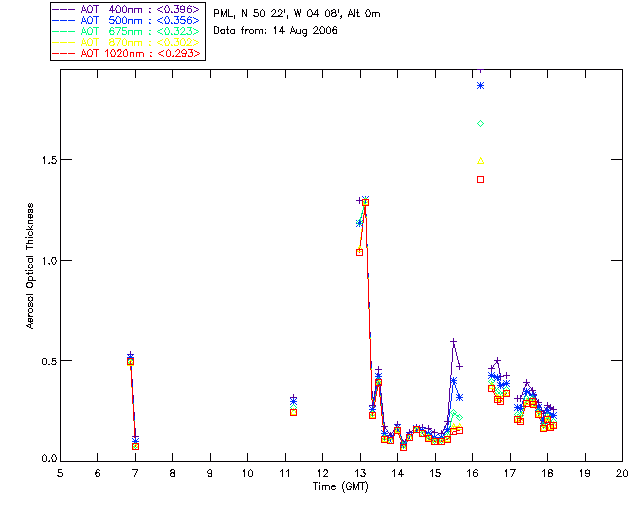Select the AOT 675nm legend entry
This screenshot has height=512, width=640.
pos(128,31)
